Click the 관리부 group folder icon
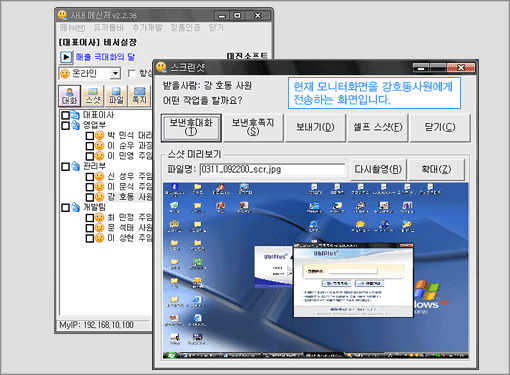 (75, 166)
